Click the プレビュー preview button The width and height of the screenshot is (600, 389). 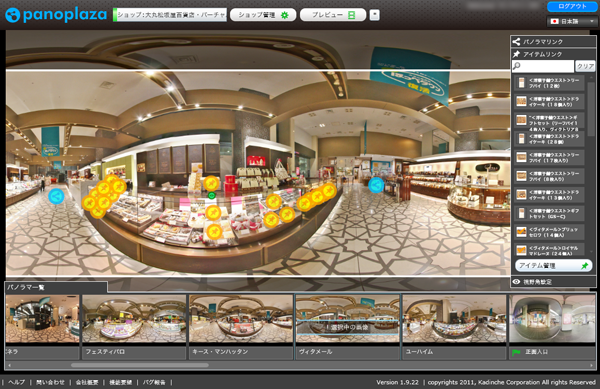[x=333, y=15]
